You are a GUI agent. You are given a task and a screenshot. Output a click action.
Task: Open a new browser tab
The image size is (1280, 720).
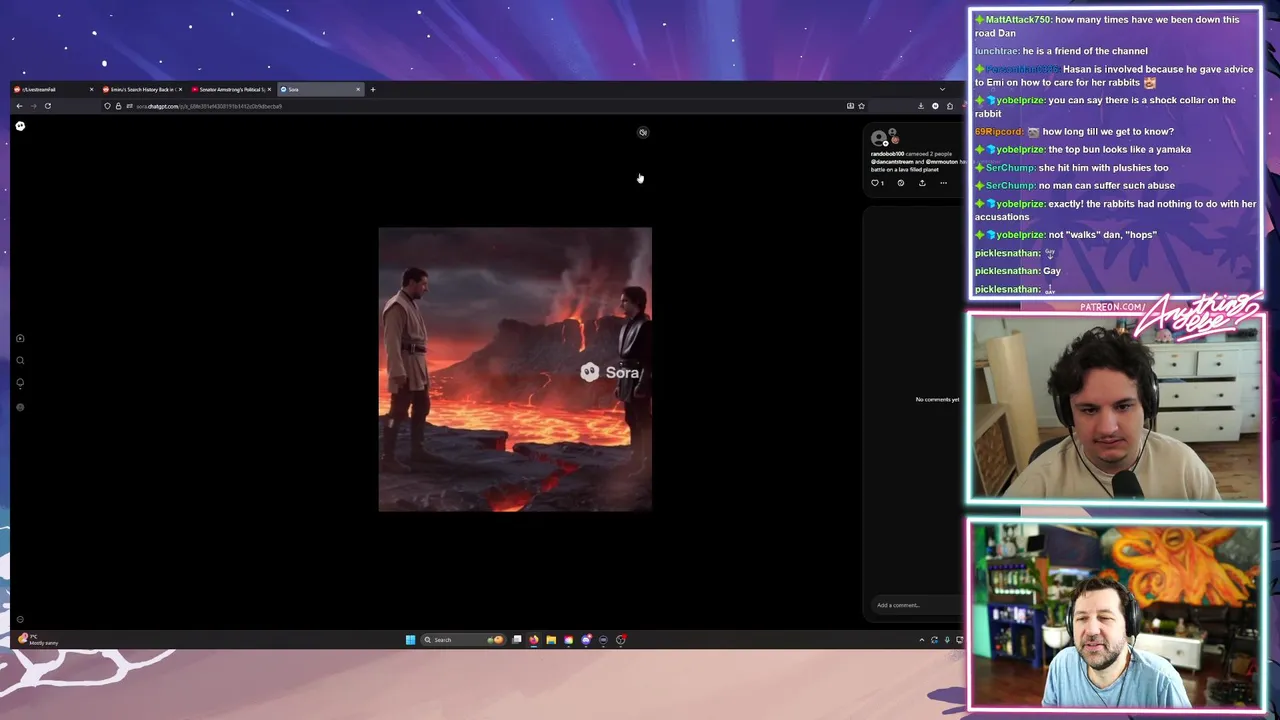tap(373, 89)
